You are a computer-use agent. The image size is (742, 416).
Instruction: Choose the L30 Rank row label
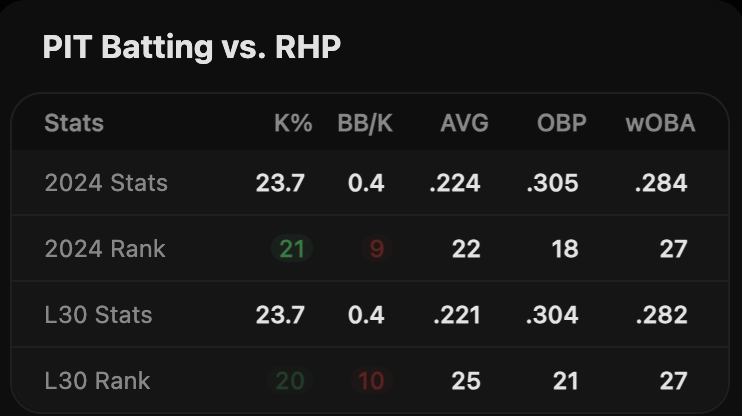click(97, 381)
